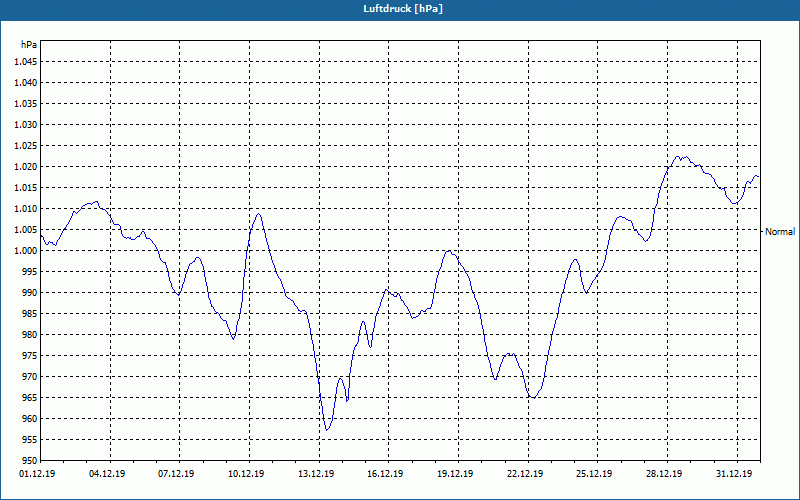
Task: Click the 960 y-axis label
Action: click(x=30, y=419)
